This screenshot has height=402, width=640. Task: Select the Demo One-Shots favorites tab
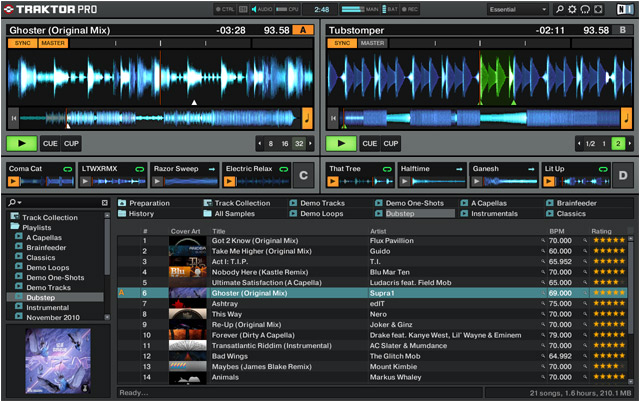[416, 203]
